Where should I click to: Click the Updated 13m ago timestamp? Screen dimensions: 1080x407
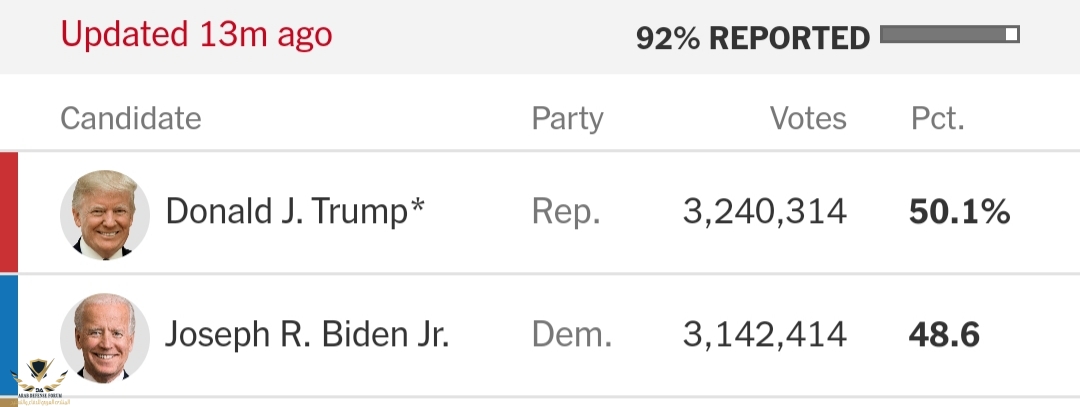[196, 35]
